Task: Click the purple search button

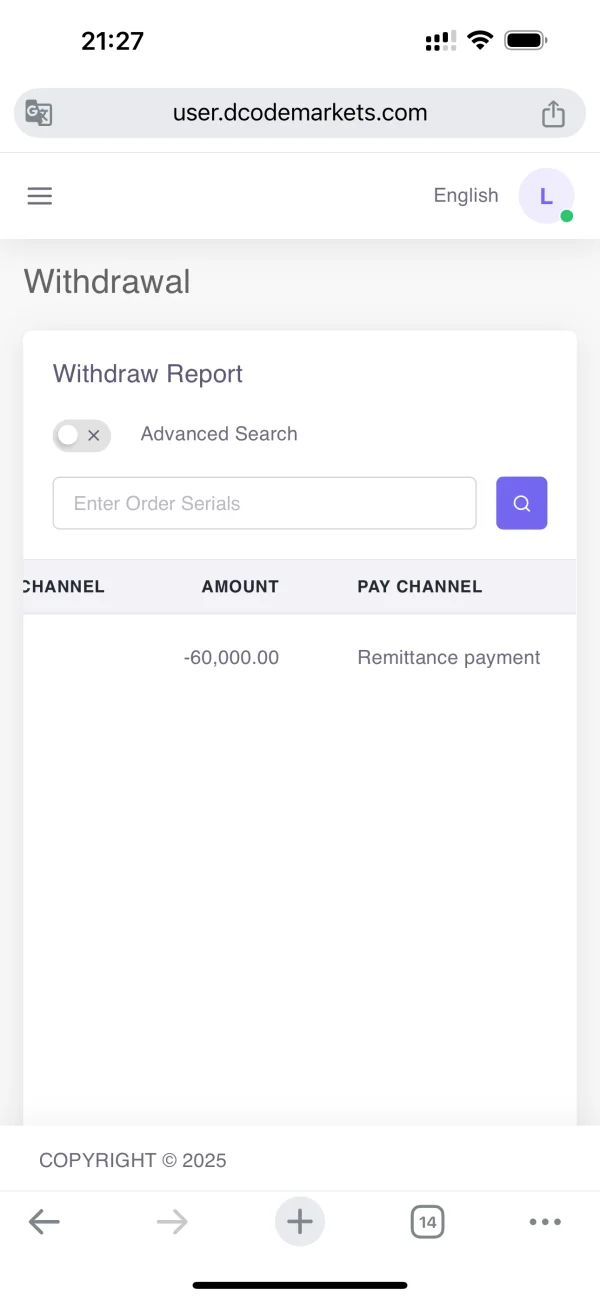Action: point(522,503)
